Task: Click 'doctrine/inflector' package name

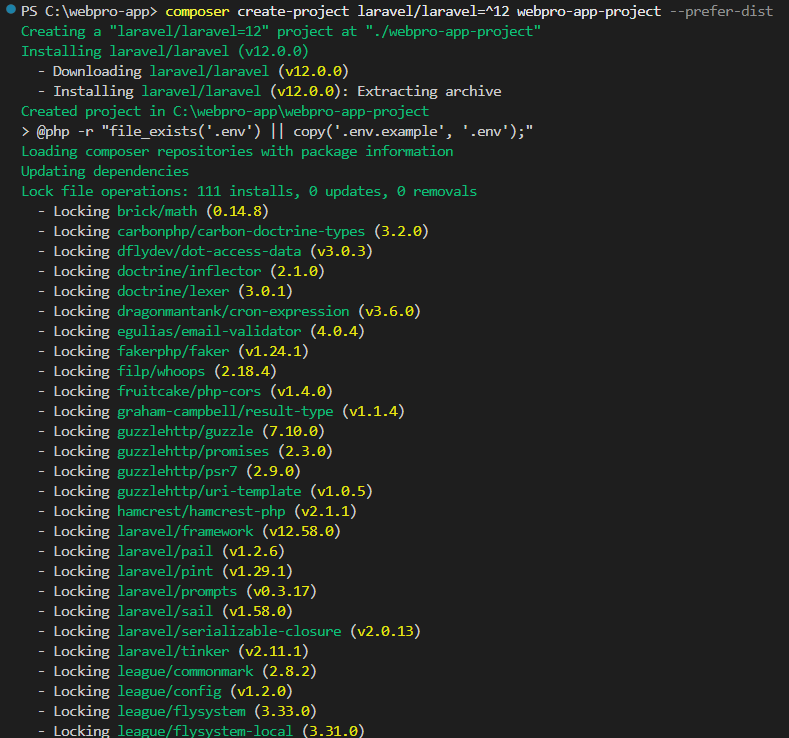Action: coord(189,272)
